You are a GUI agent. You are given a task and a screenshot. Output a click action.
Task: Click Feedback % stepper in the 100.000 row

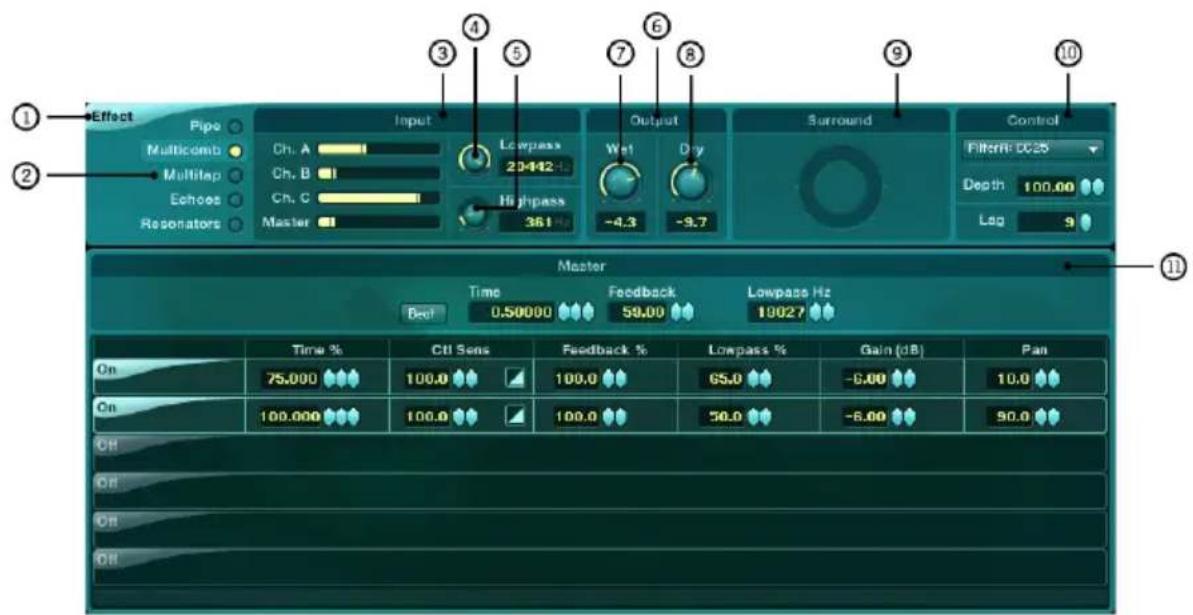pos(617,417)
